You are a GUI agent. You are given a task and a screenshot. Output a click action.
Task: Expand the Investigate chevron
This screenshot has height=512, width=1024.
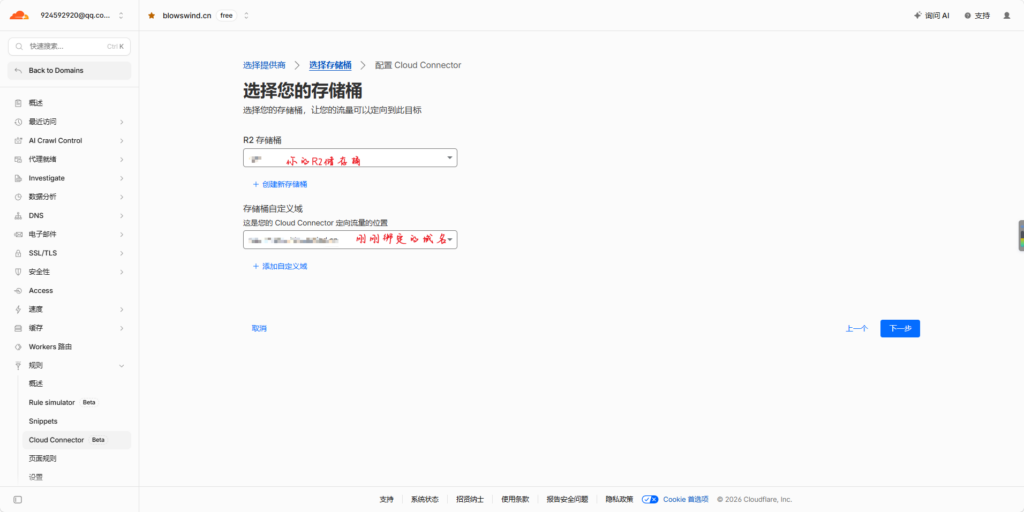tap(121, 178)
